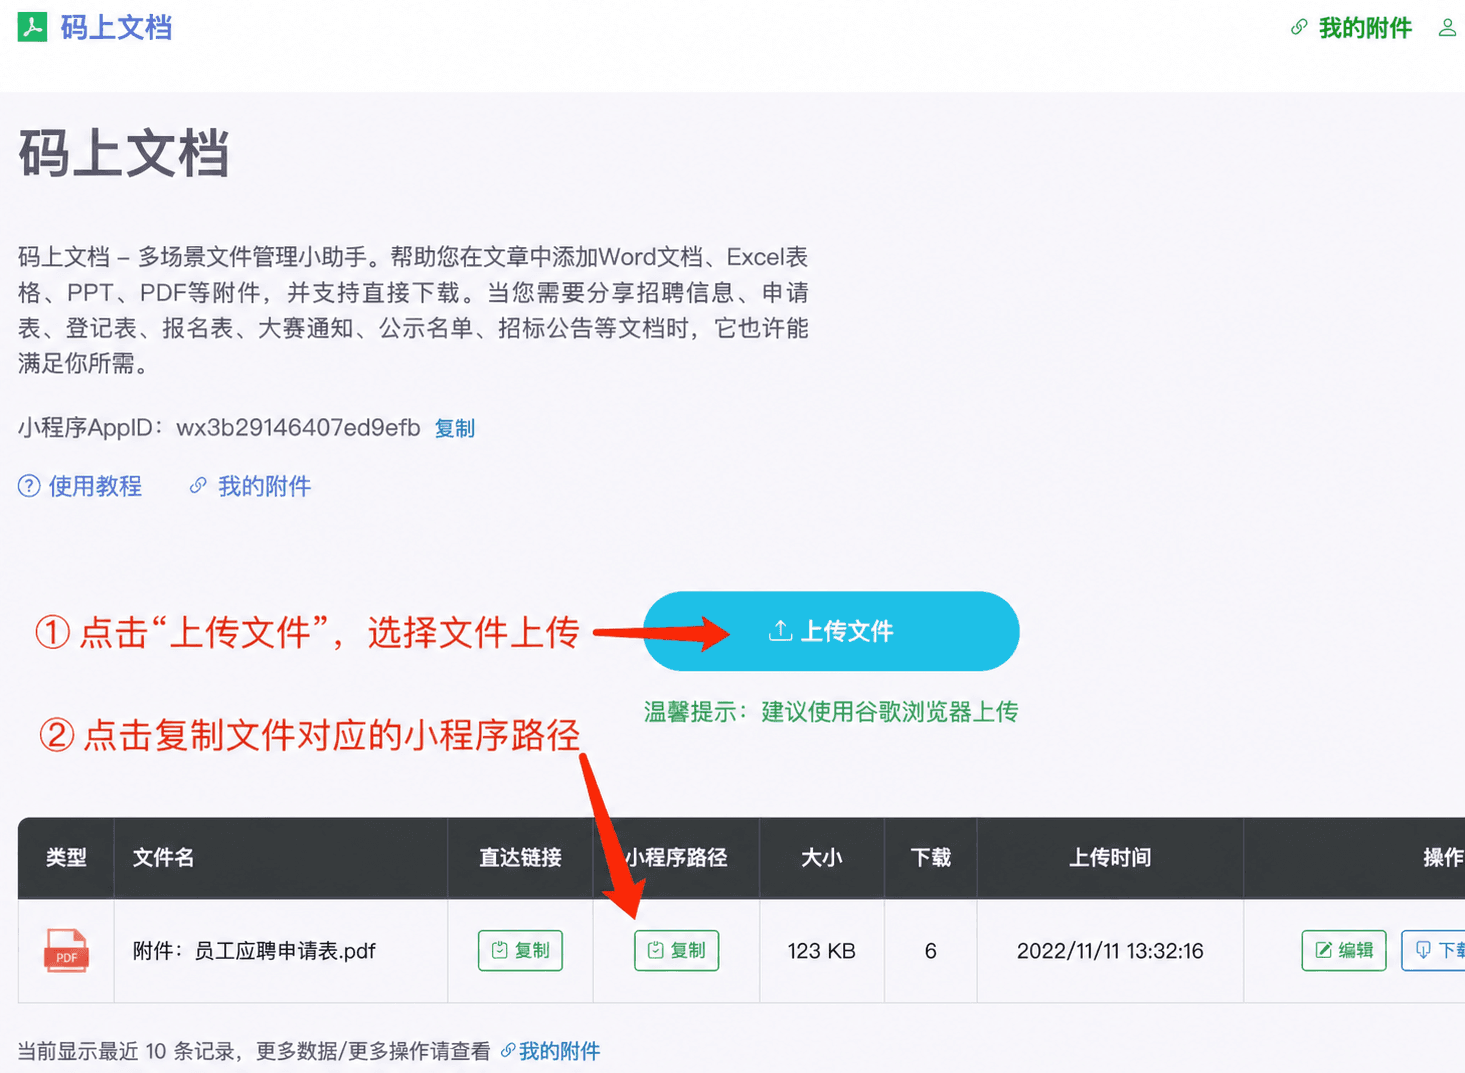Click the 直达链接 column header

pos(520,858)
